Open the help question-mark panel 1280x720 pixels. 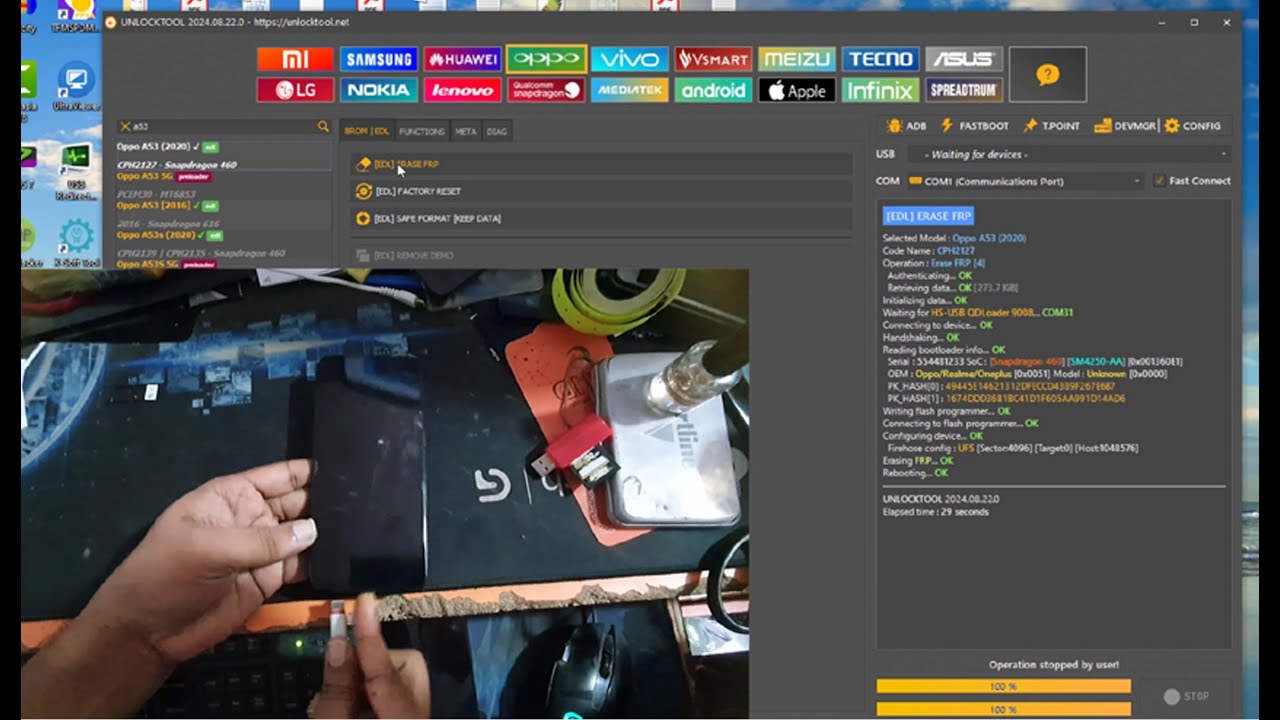coord(1047,75)
